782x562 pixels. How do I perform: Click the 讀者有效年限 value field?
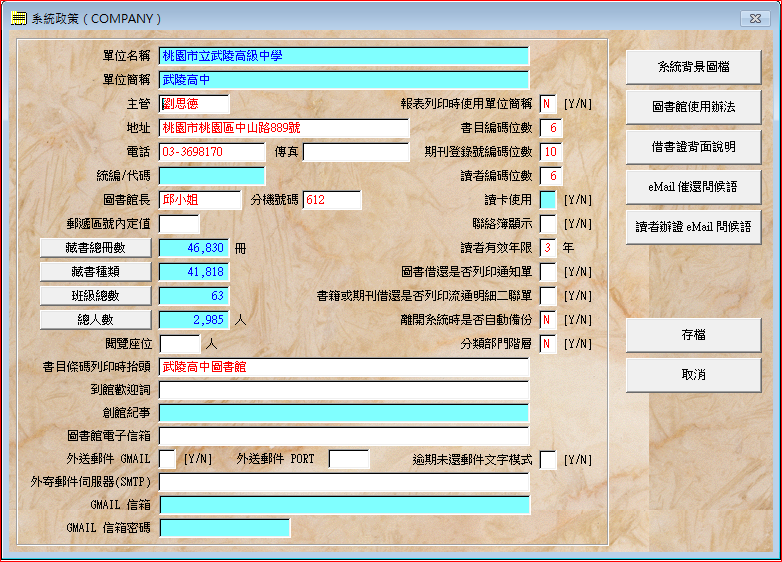(548, 248)
